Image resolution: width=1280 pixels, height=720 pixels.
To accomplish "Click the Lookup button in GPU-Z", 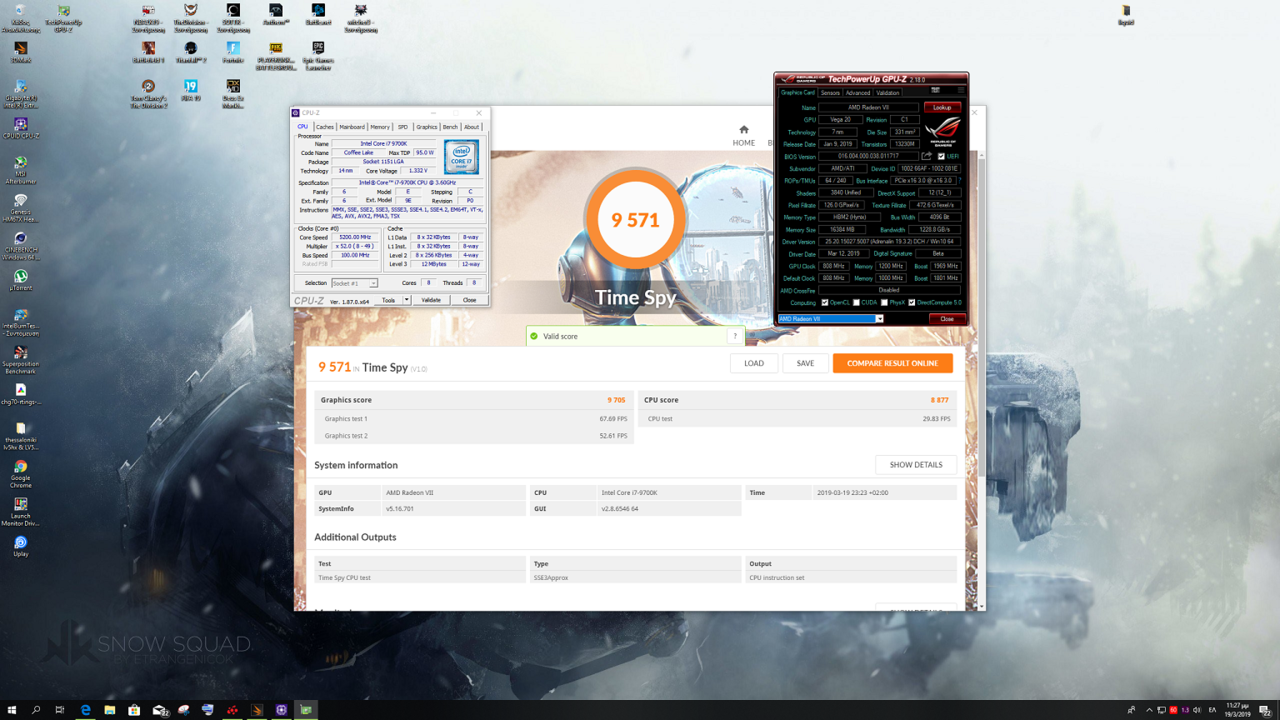I will [942, 107].
